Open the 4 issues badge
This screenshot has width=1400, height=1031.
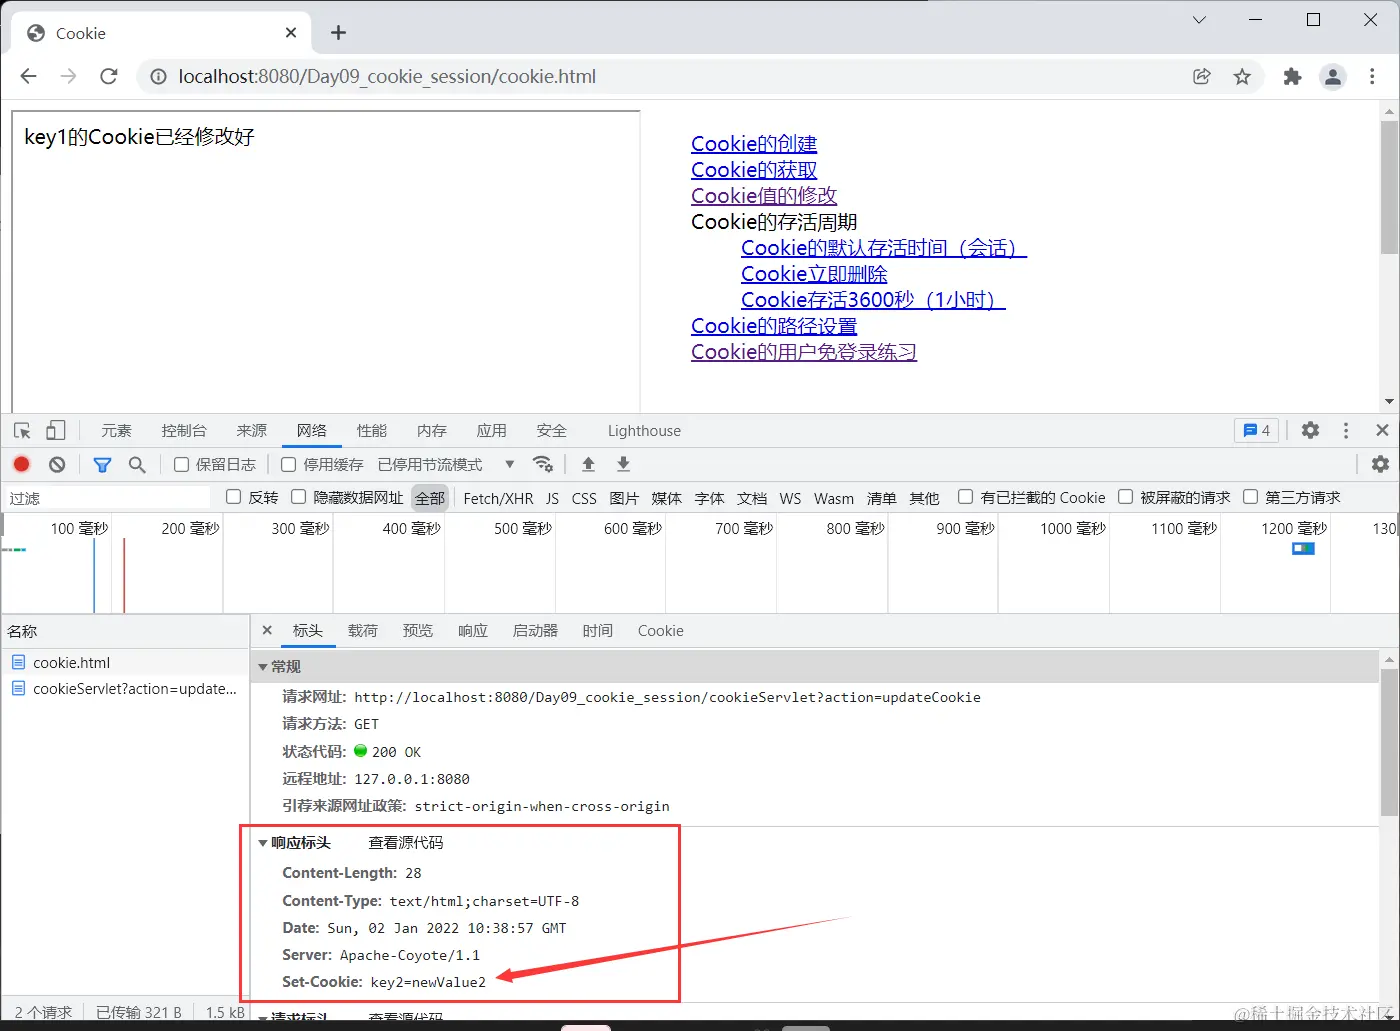point(1256,430)
